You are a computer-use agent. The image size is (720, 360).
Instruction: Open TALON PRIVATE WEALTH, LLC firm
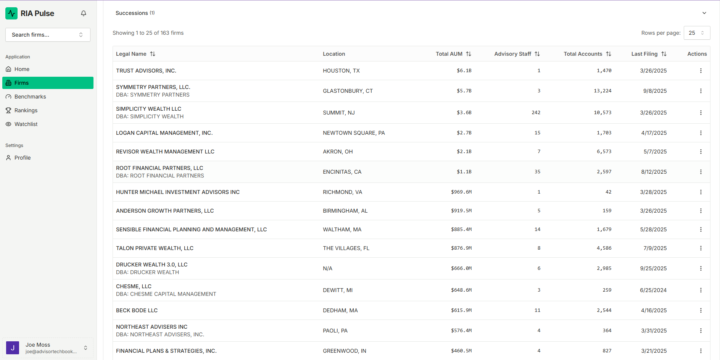[x=155, y=248]
